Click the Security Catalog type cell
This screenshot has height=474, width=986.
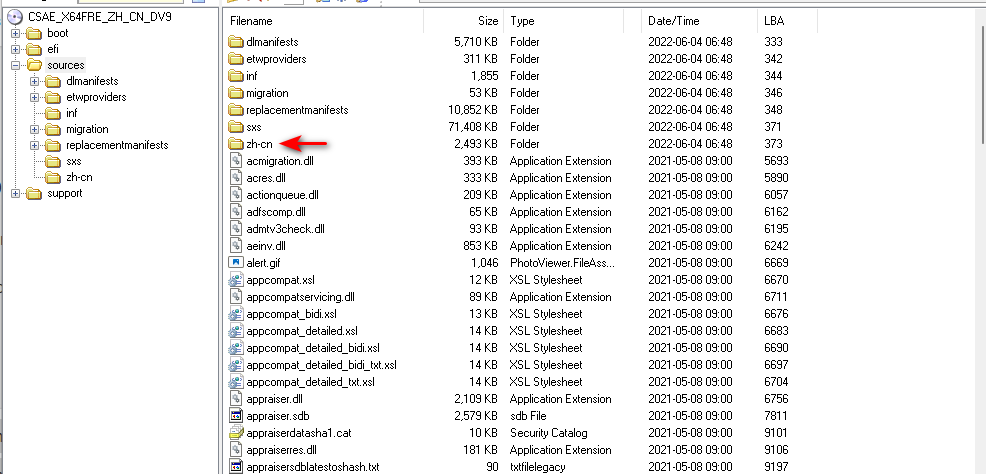tap(548, 433)
